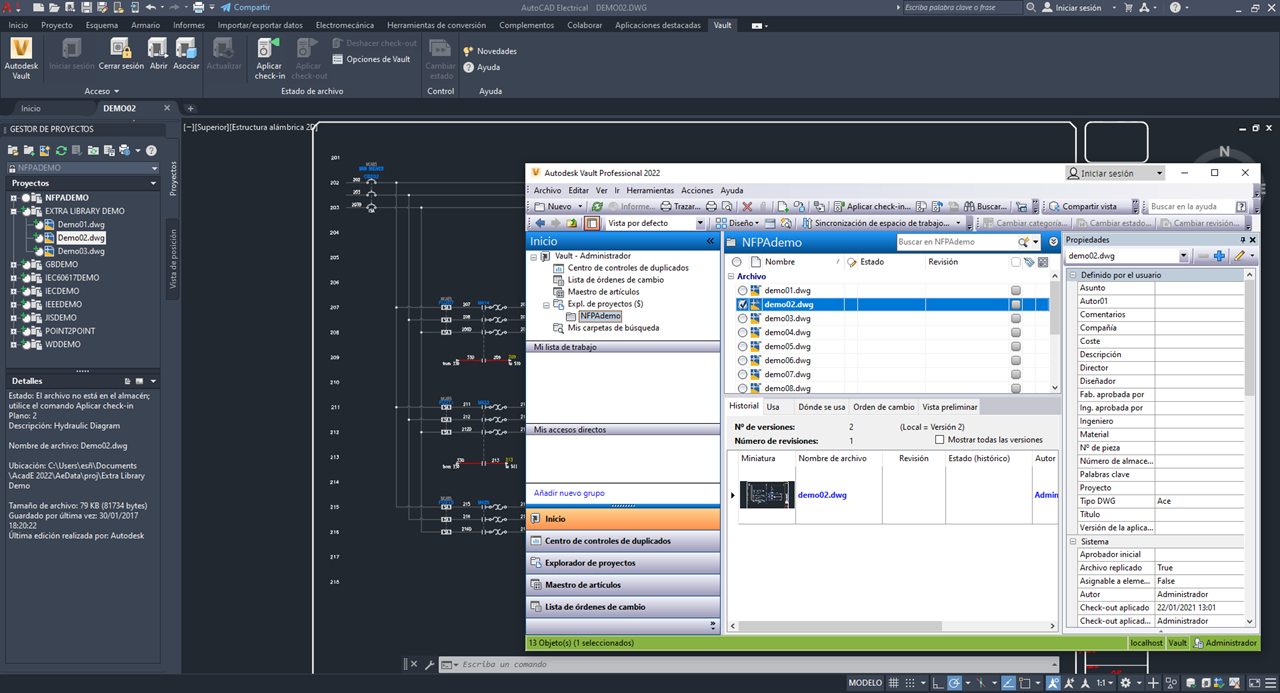The height and width of the screenshot is (693, 1280).
Task: Switch to the Inicio drawing tab
Action: pos(31,108)
